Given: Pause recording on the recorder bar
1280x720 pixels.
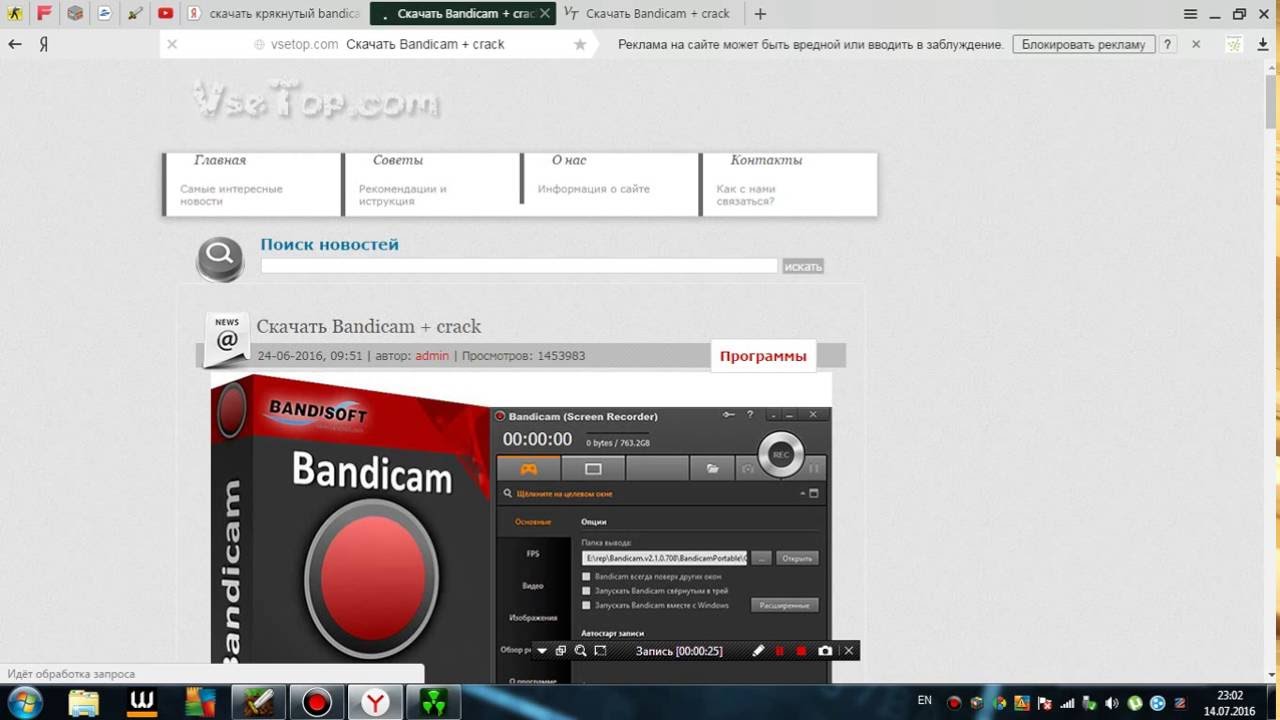Looking at the screenshot, I should (x=780, y=651).
